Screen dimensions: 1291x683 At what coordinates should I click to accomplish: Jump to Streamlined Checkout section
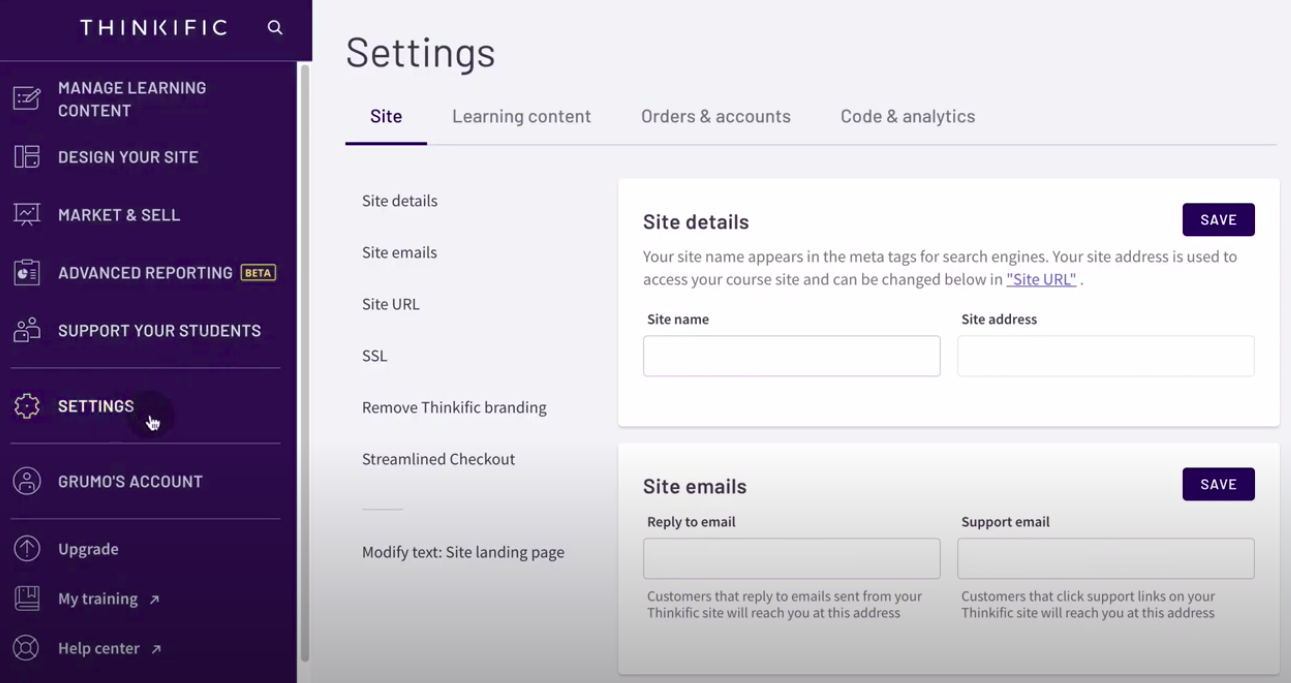click(x=438, y=459)
